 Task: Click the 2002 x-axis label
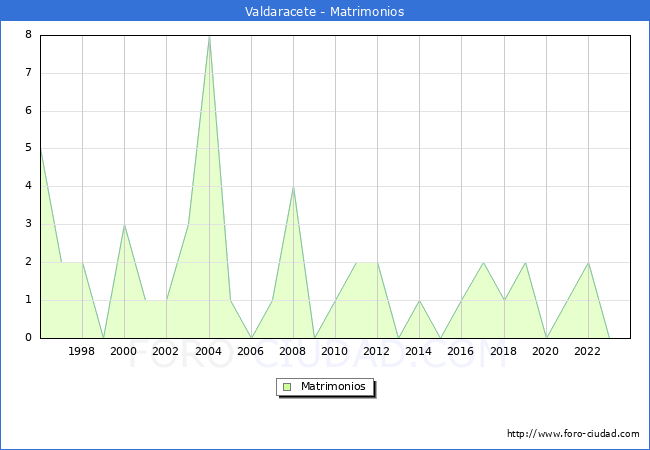click(x=165, y=351)
